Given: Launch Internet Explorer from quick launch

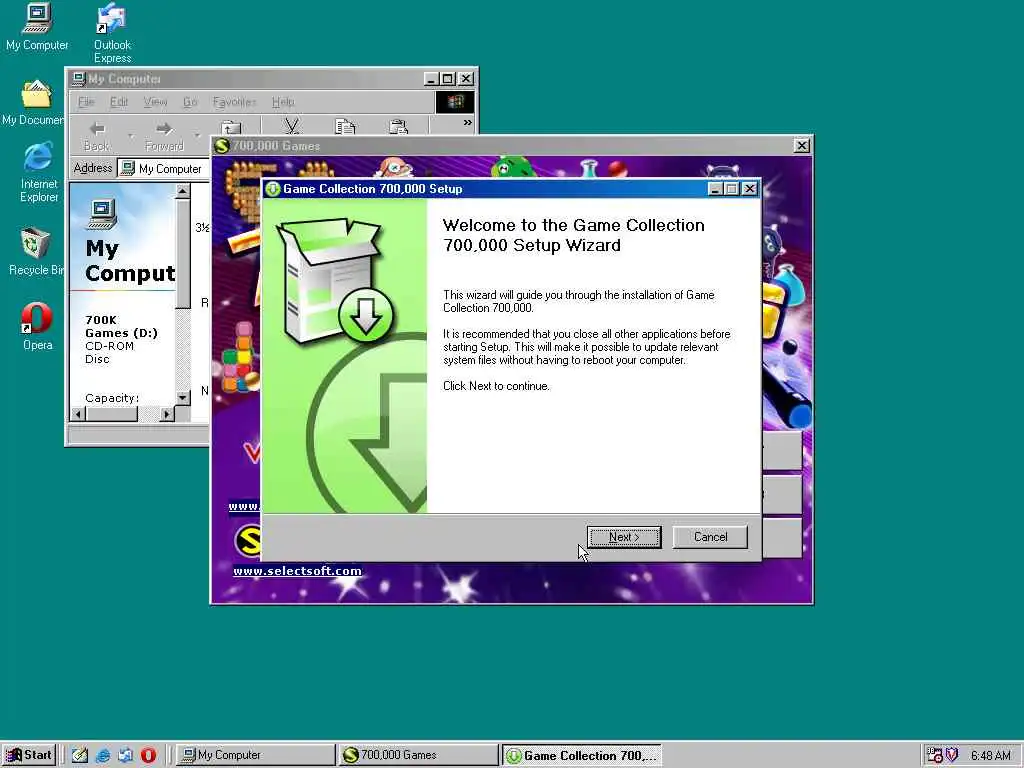Looking at the screenshot, I should tap(103, 755).
